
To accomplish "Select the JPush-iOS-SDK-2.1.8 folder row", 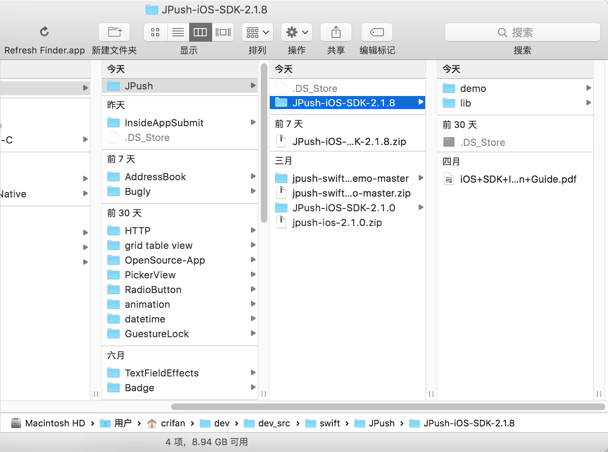I will pos(347,103).
